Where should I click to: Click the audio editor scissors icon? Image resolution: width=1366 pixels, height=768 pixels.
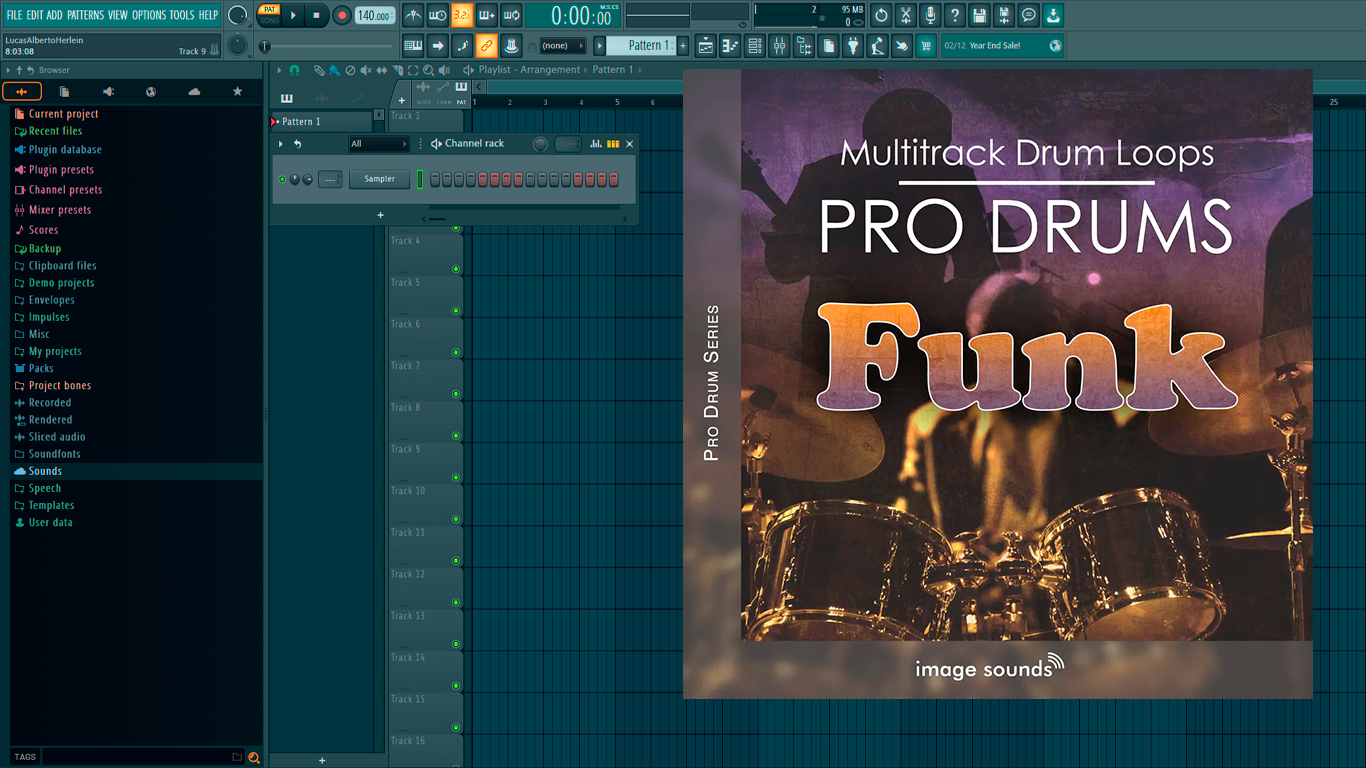click(x=906, y=15)
